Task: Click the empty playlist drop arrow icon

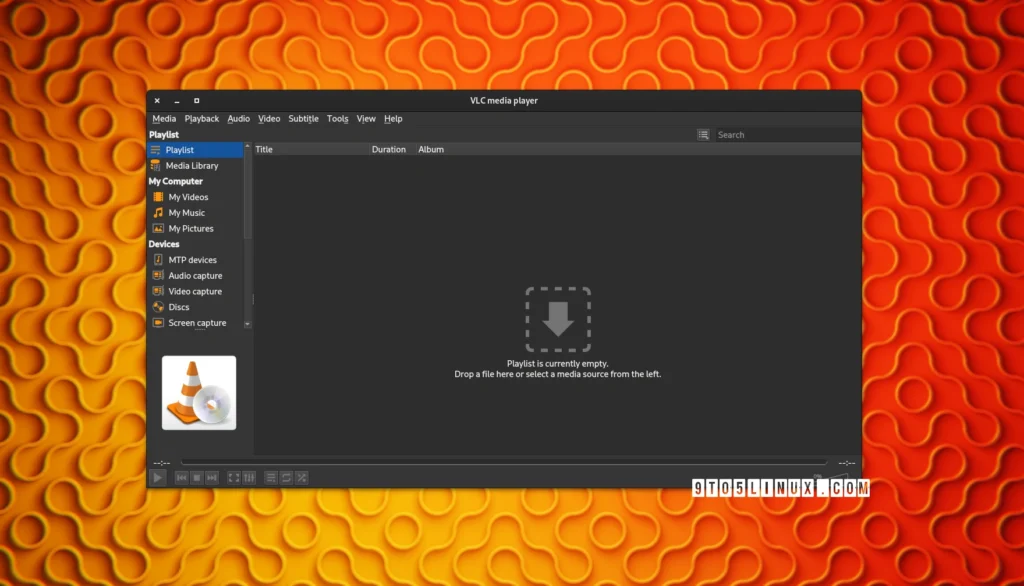Action: click(x=558, y=319)
